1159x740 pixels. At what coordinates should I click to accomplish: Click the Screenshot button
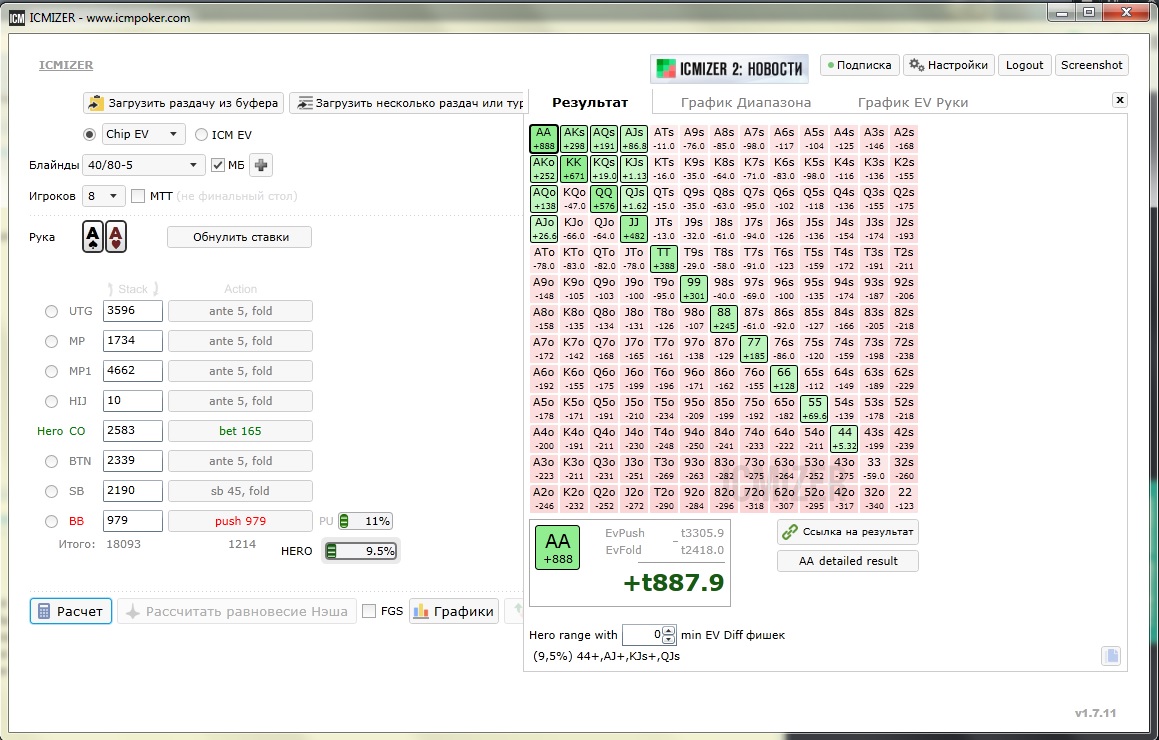coord(1091,65)
